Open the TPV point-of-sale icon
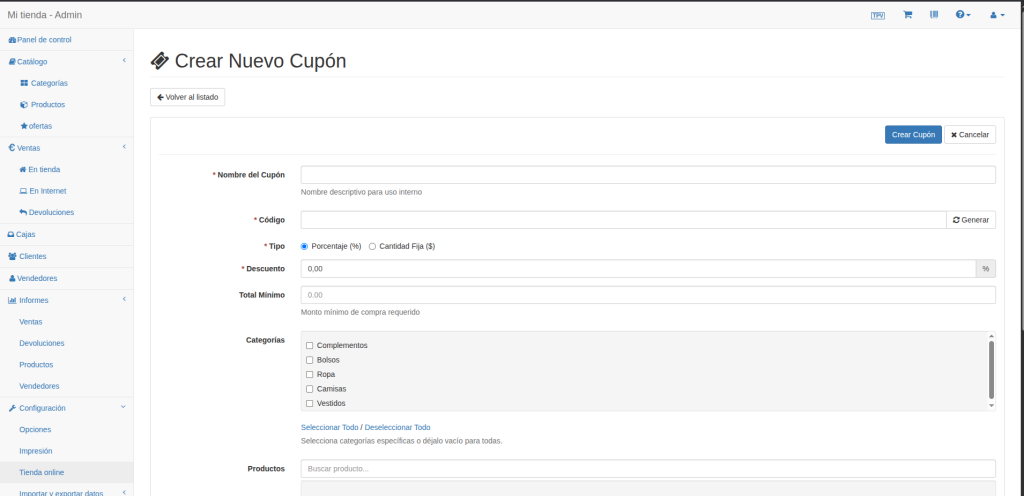The image size is (1024, 496). pyautogui.click(x=878, y=15)
